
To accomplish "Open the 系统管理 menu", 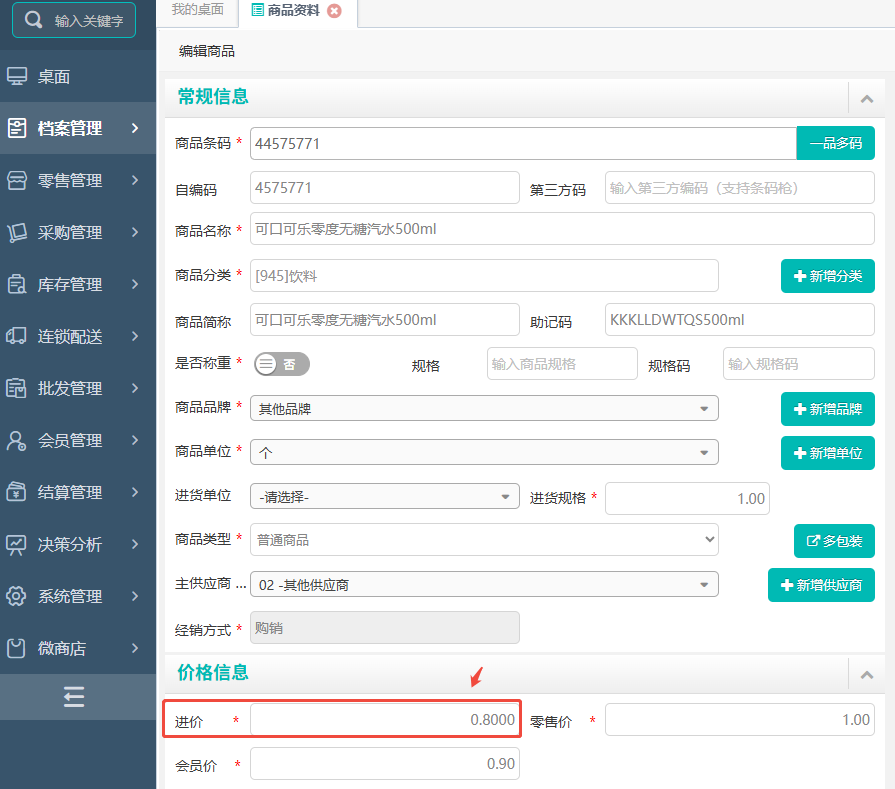I will click(78, 596).
